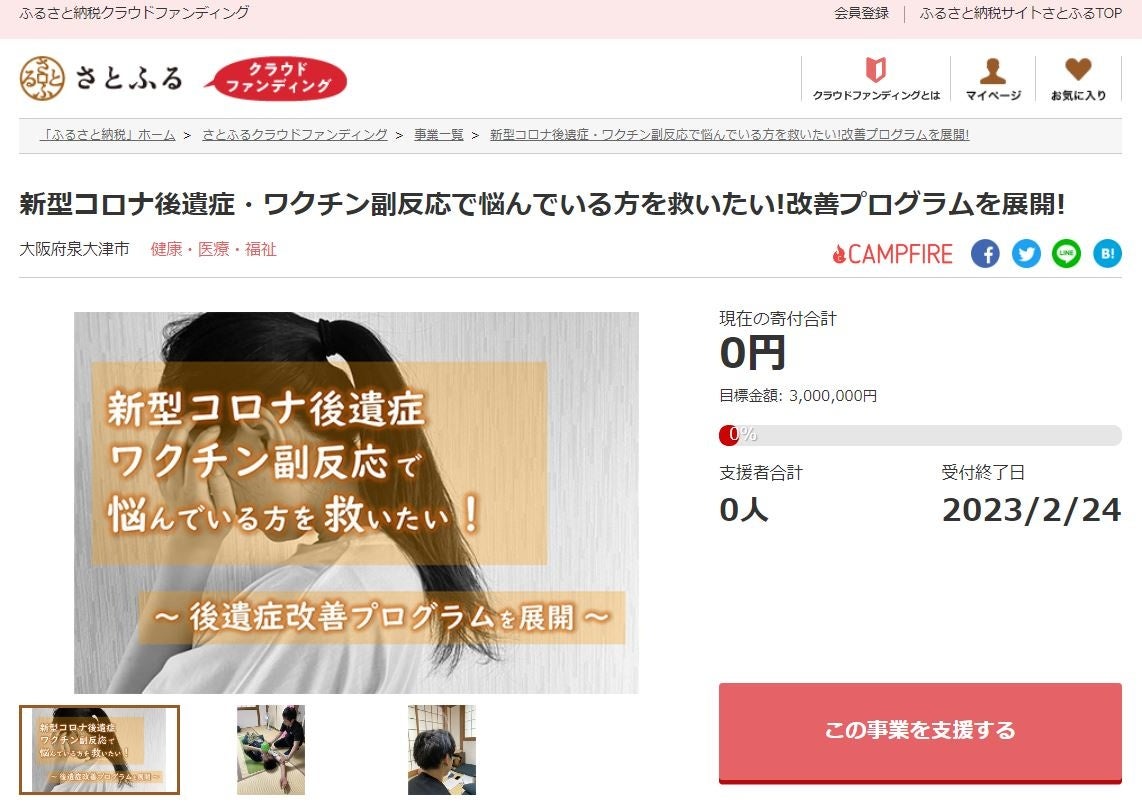This screenshot has height=806, width=1142.
Task: Click the さとふる logo icon
Action: tap(42, 78)
